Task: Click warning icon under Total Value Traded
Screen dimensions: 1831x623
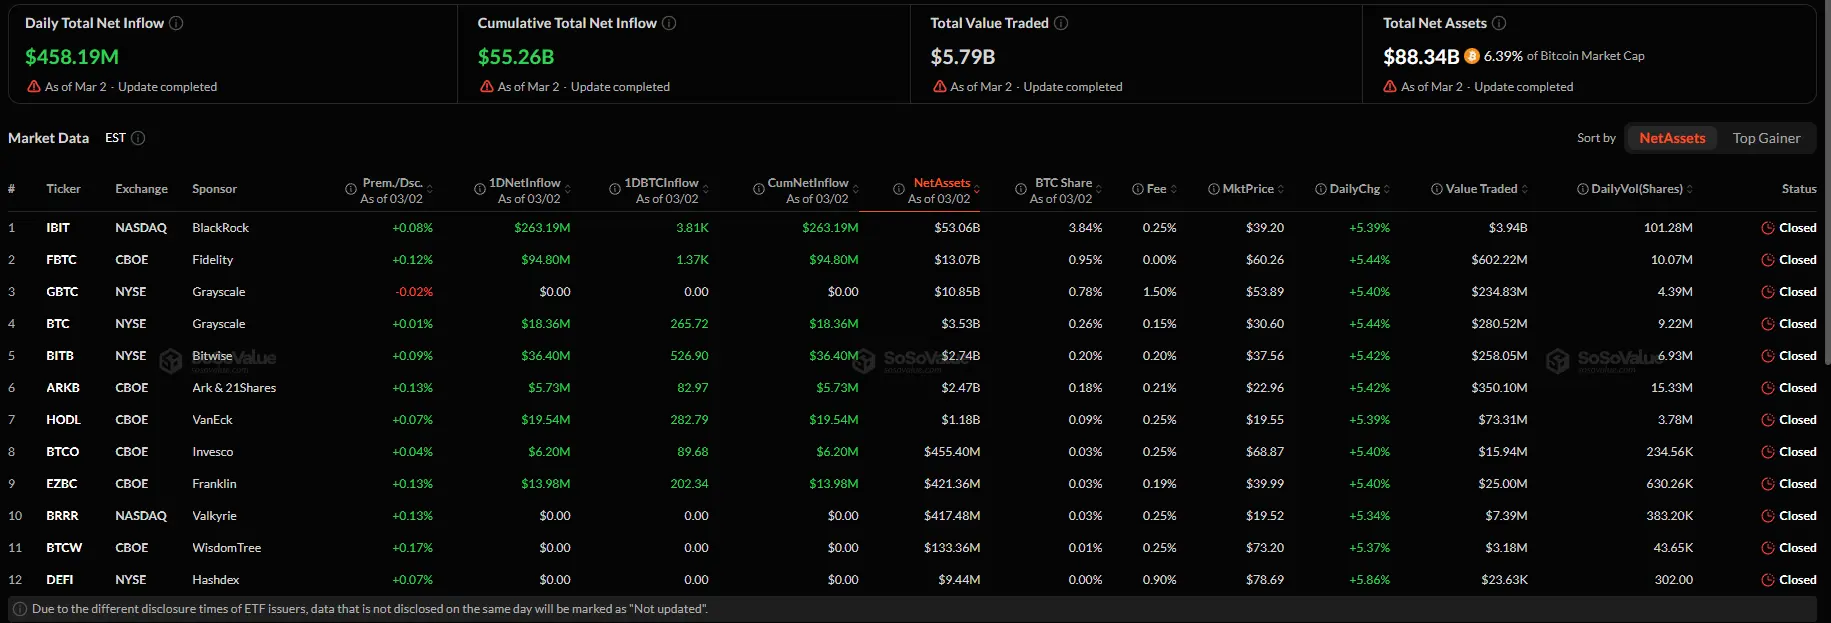Action: point(940,87)
